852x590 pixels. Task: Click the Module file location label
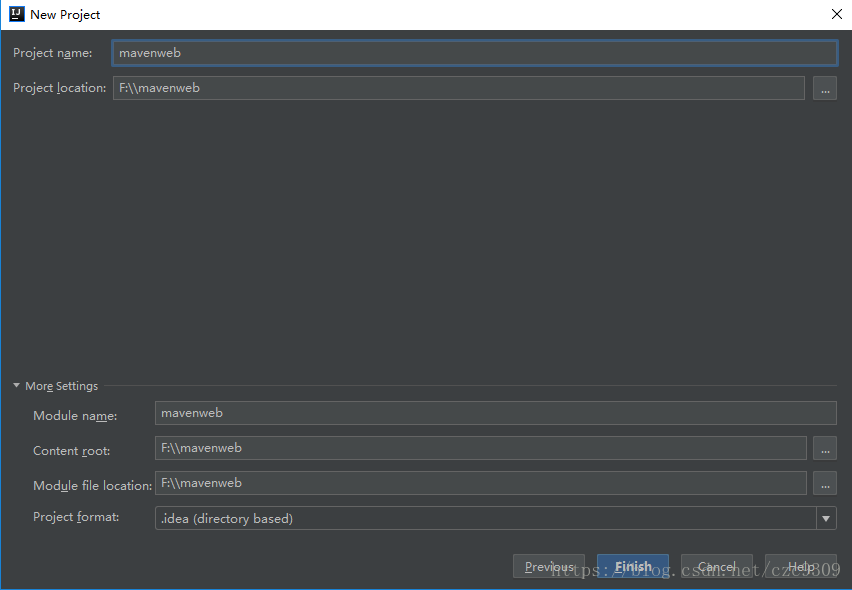point(92,485)
